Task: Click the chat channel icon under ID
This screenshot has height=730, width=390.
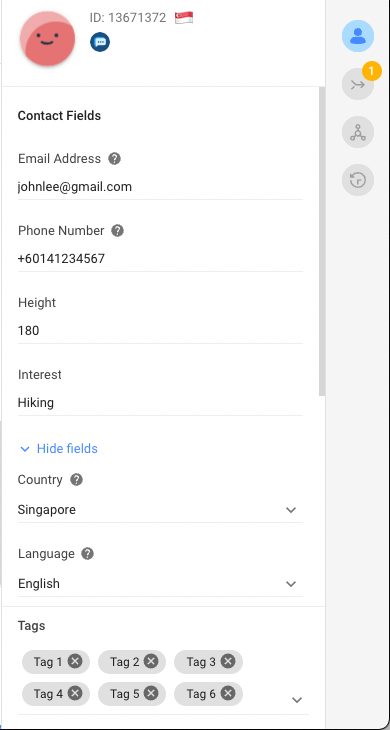Action: pyautogui.click(x=100, y=42)
